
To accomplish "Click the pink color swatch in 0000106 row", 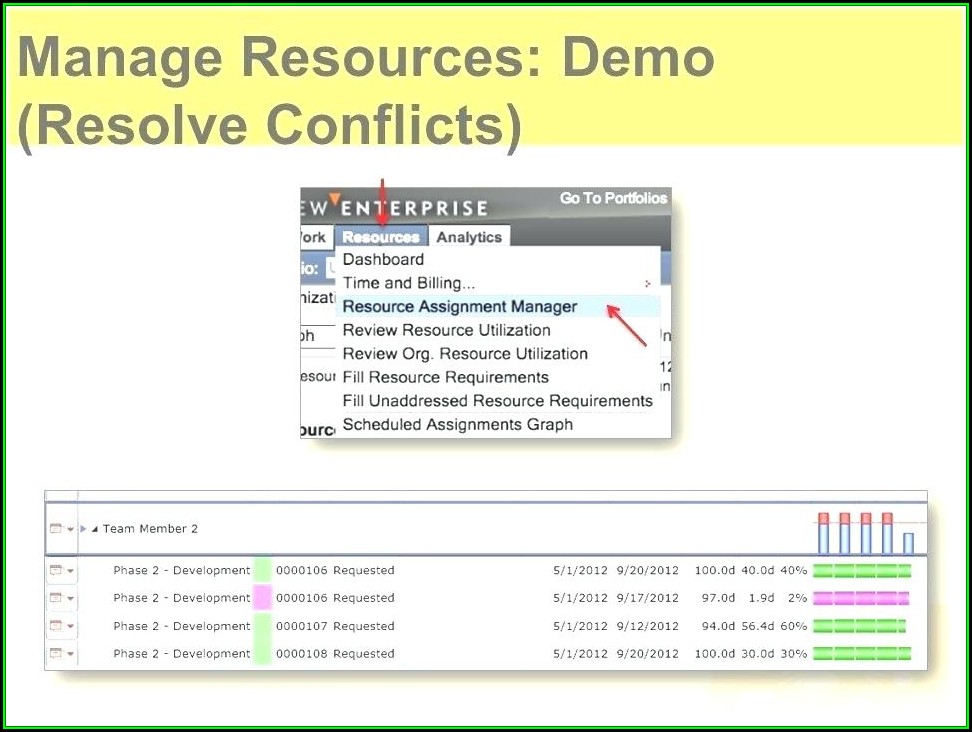I will click(x=262, y=598).
